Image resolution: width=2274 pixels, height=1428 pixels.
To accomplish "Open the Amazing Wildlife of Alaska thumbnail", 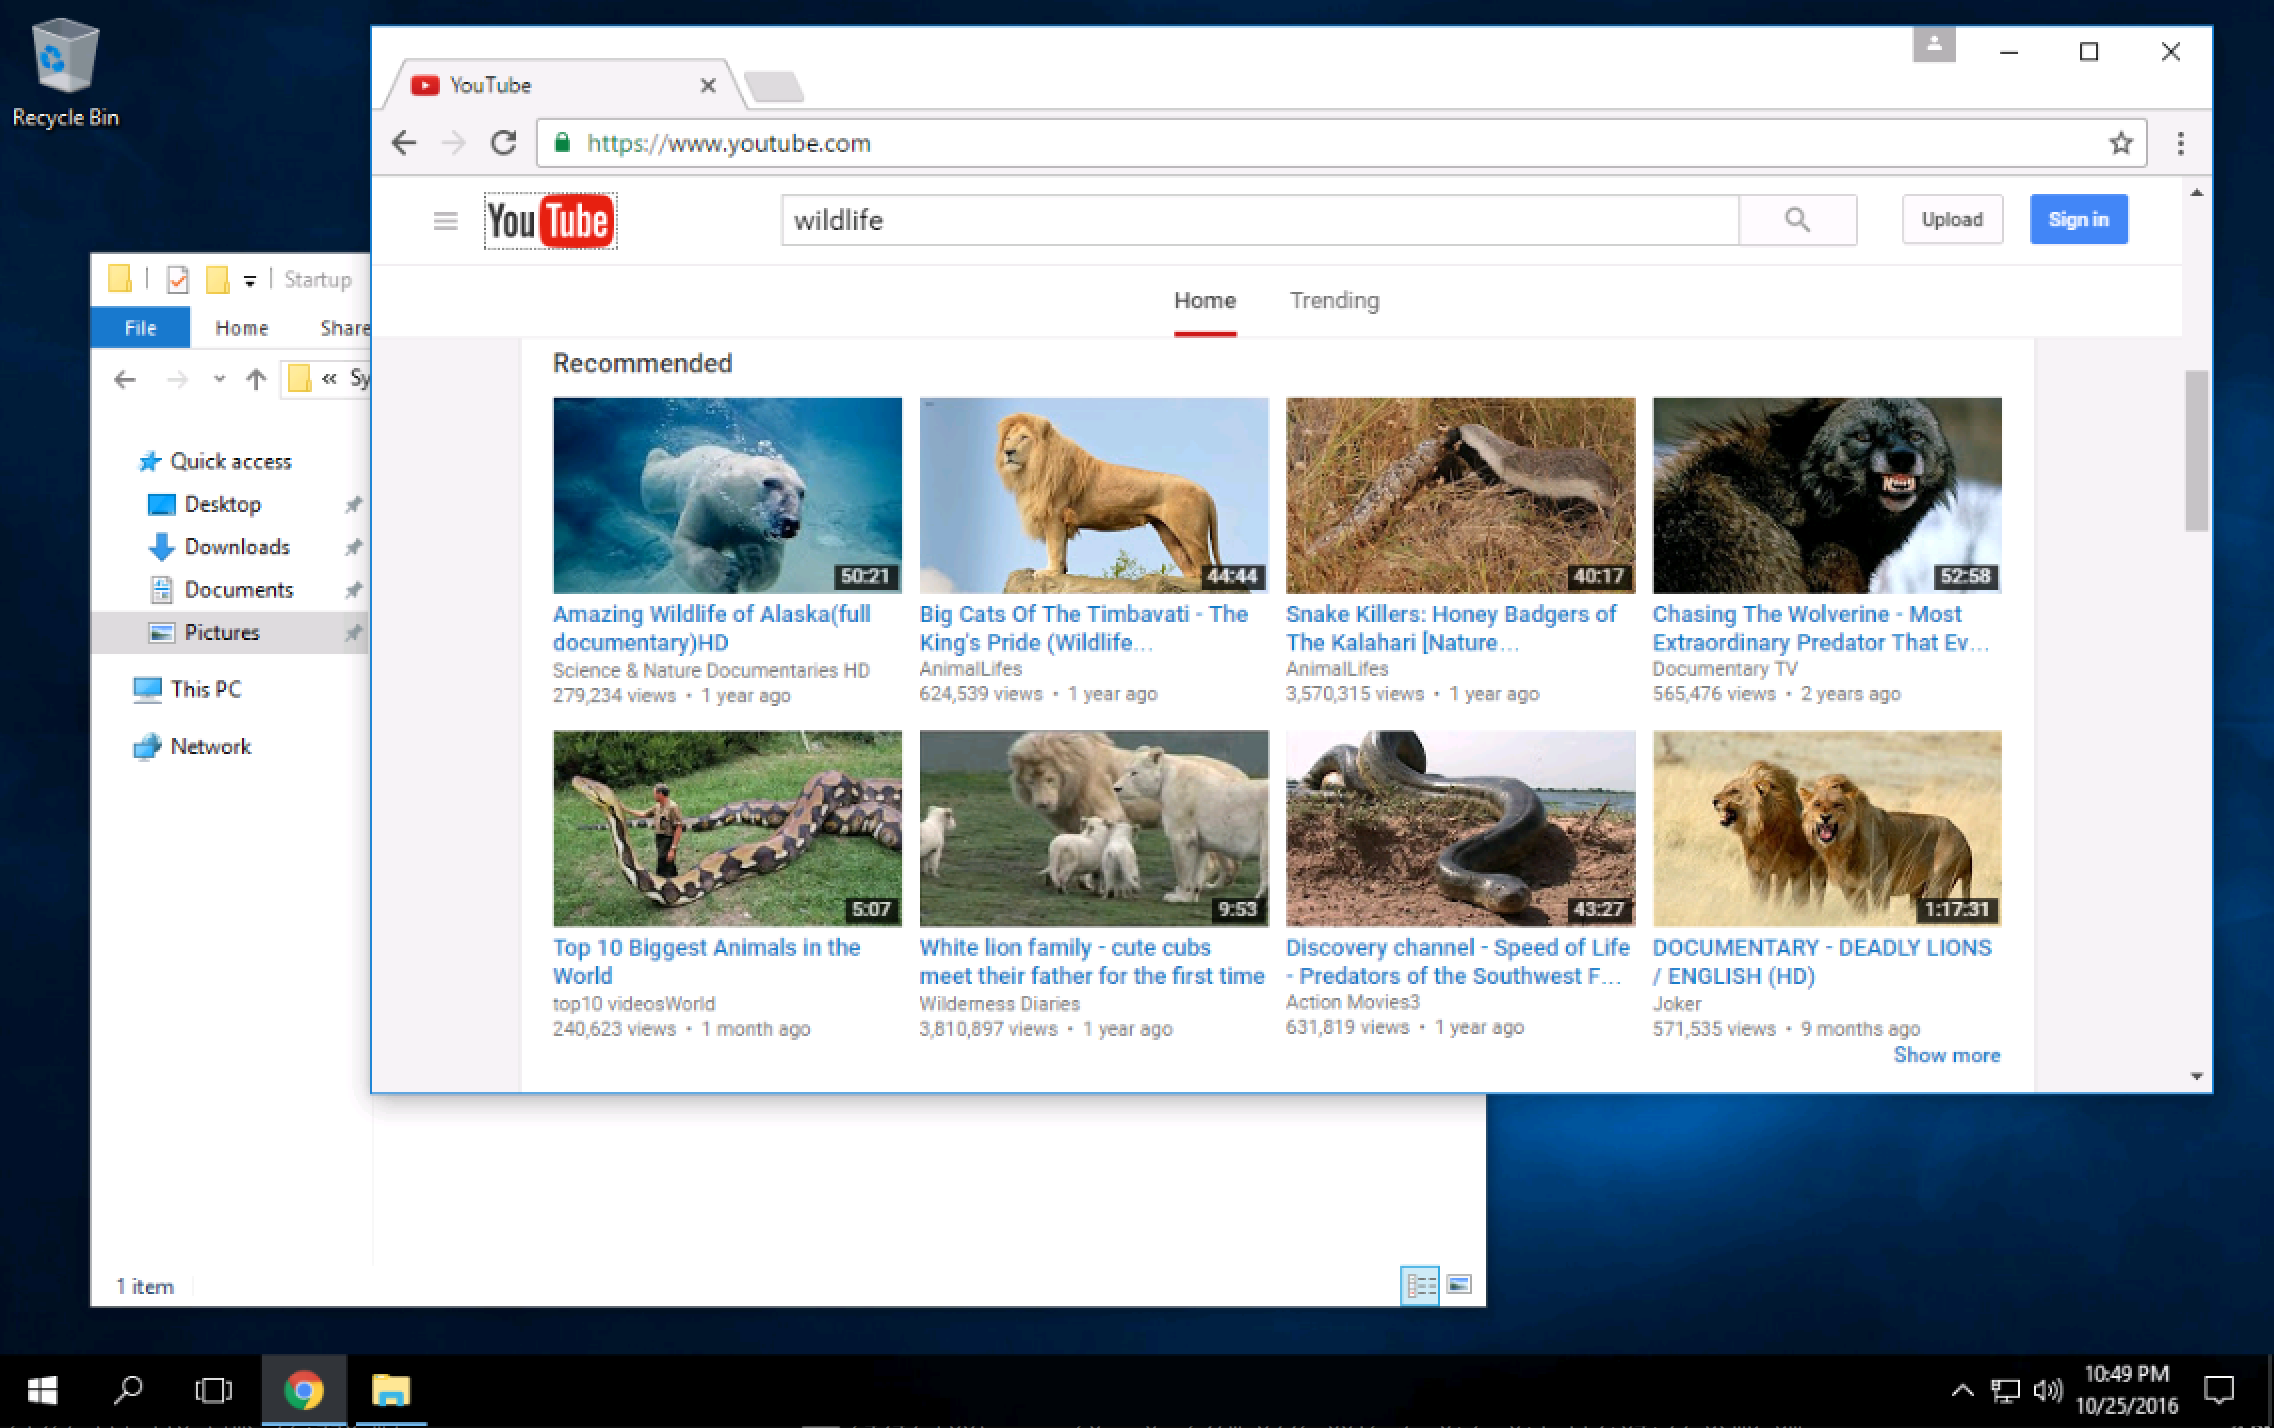I will pyautogui.click(x=727, y=495).
